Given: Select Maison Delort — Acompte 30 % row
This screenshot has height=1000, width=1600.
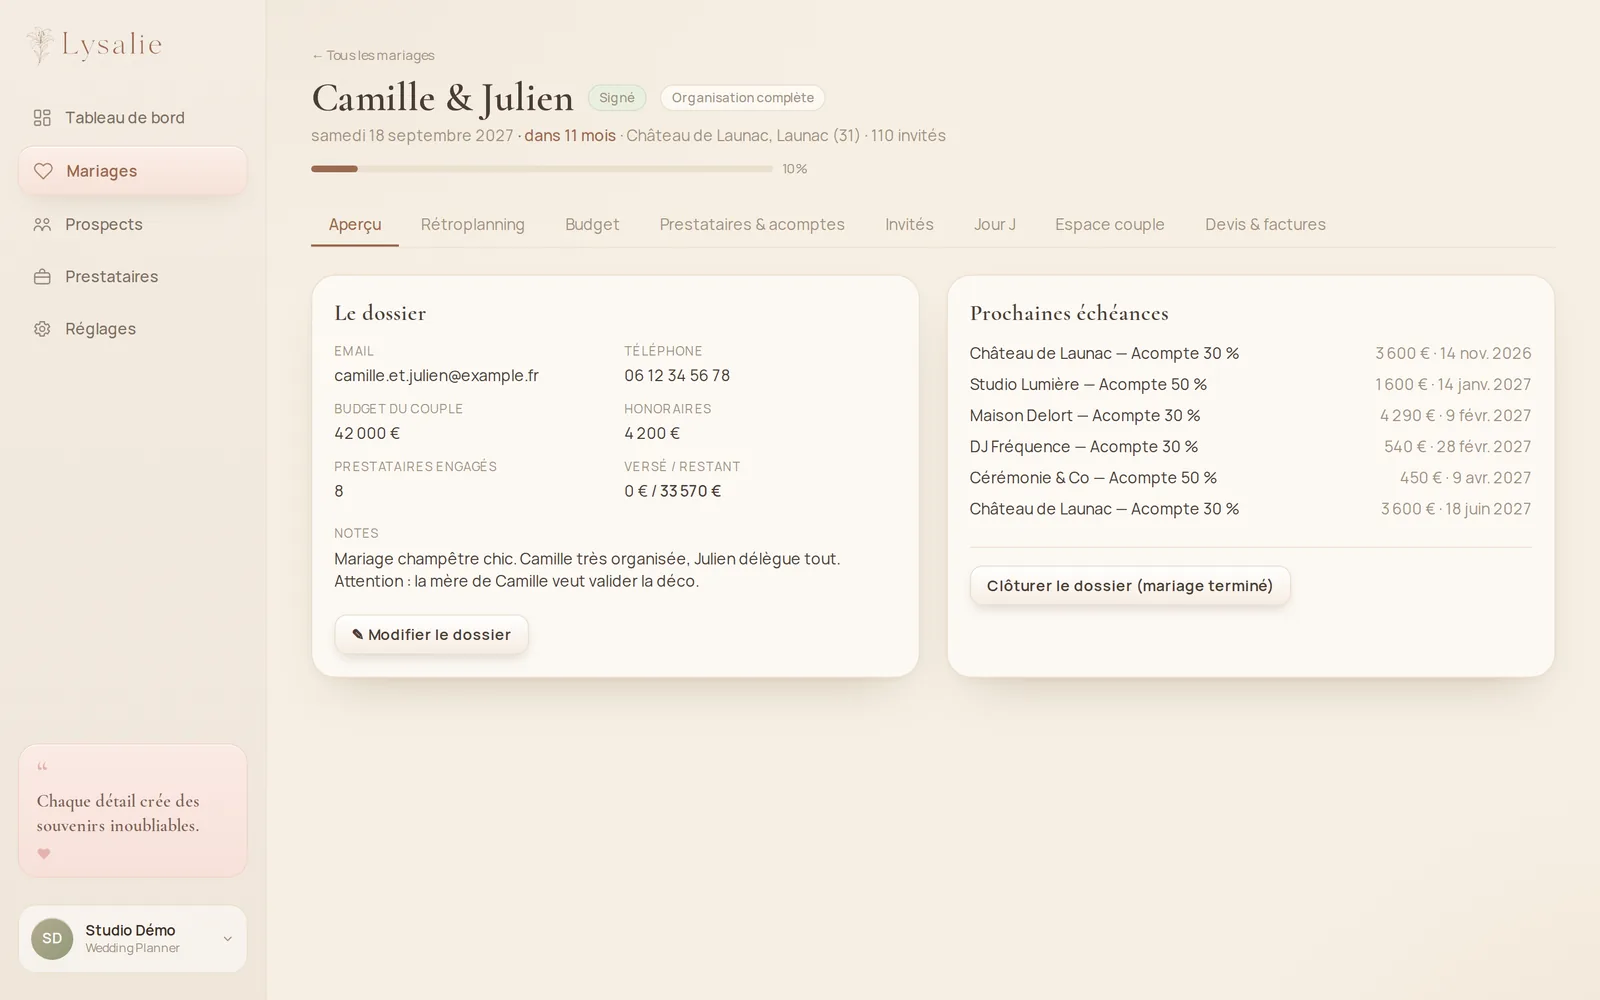Looking at the screenshot, I should 1250,416.
